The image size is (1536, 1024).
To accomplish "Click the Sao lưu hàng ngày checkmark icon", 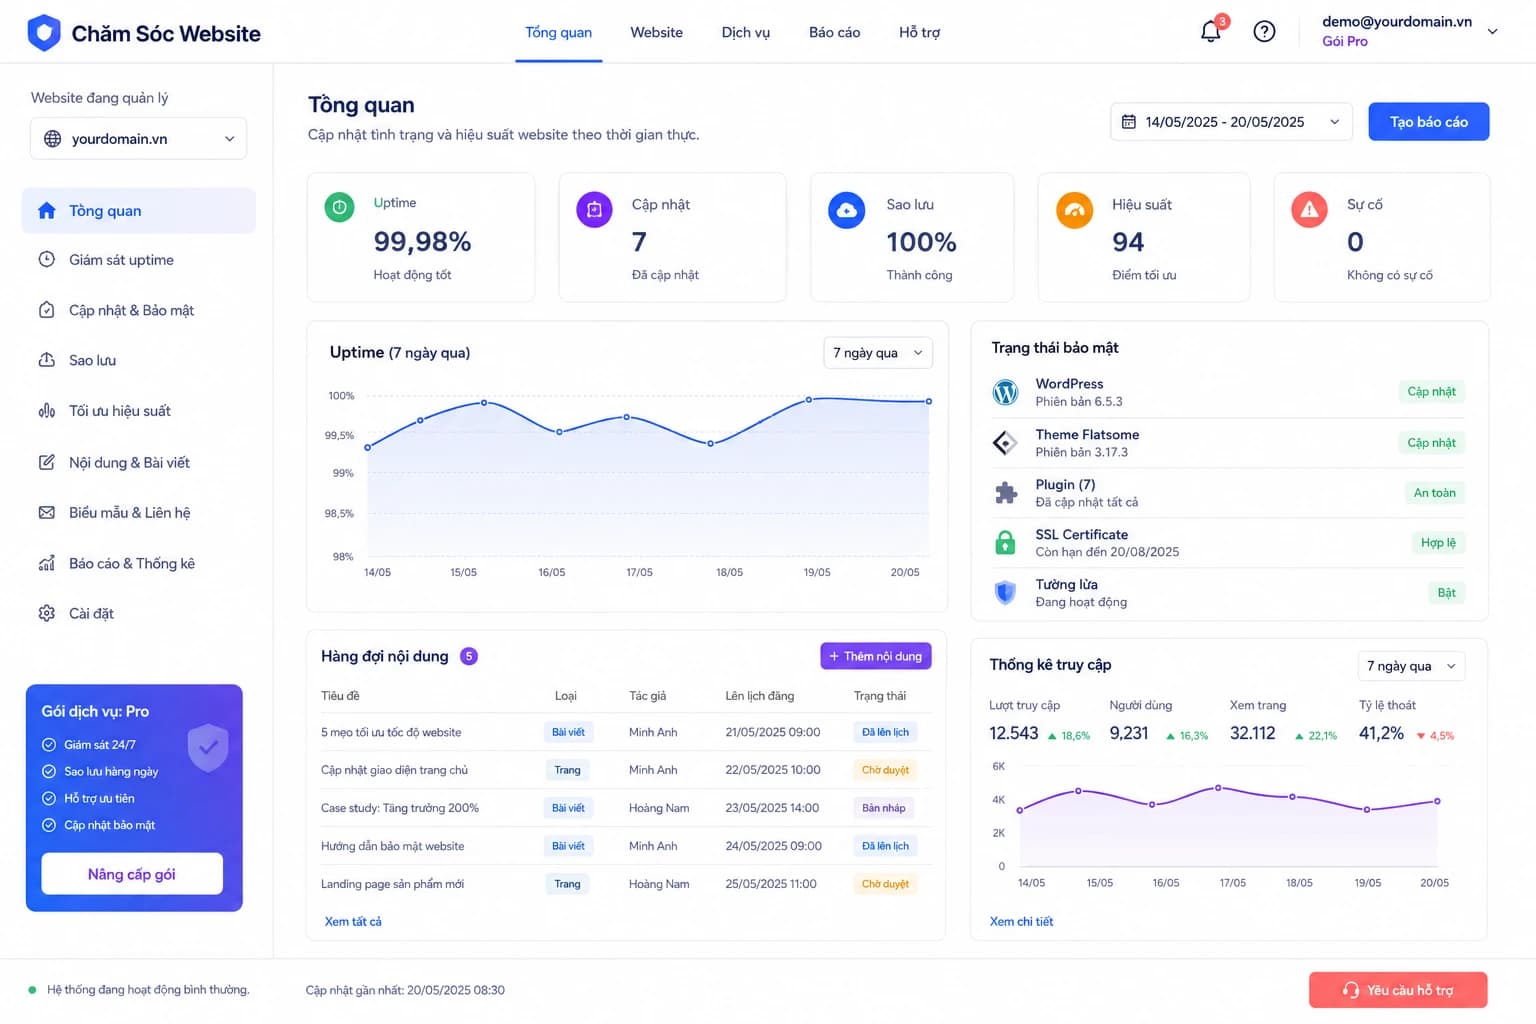I will [48, 772].
